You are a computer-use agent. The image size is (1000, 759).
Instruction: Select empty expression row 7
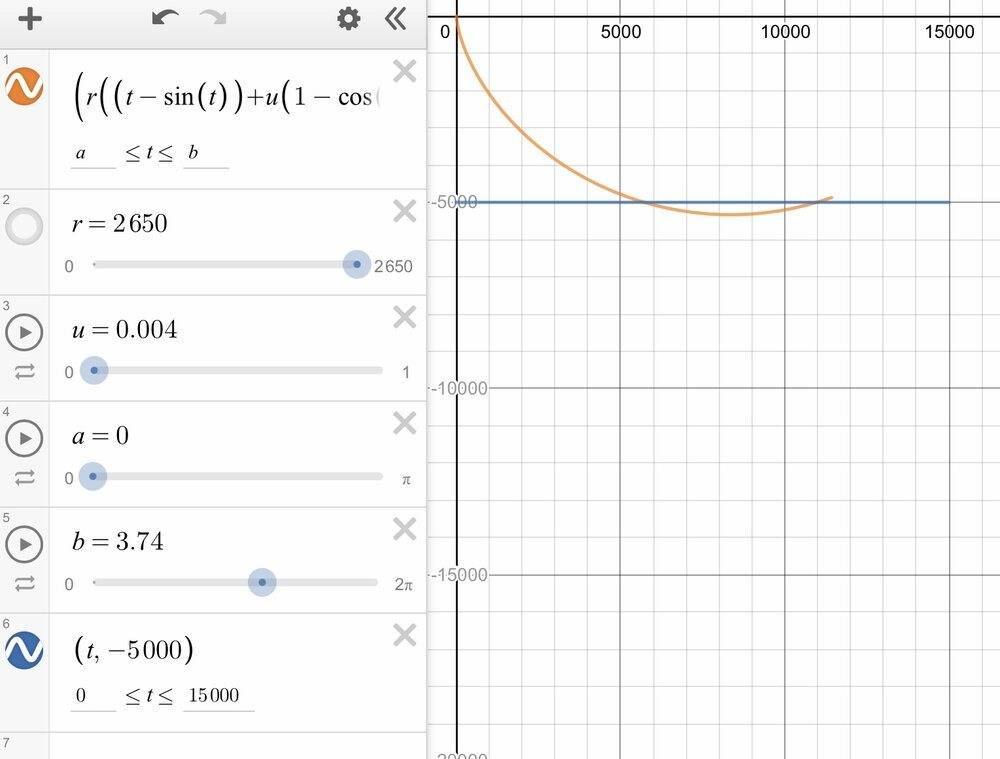point(213,746)
